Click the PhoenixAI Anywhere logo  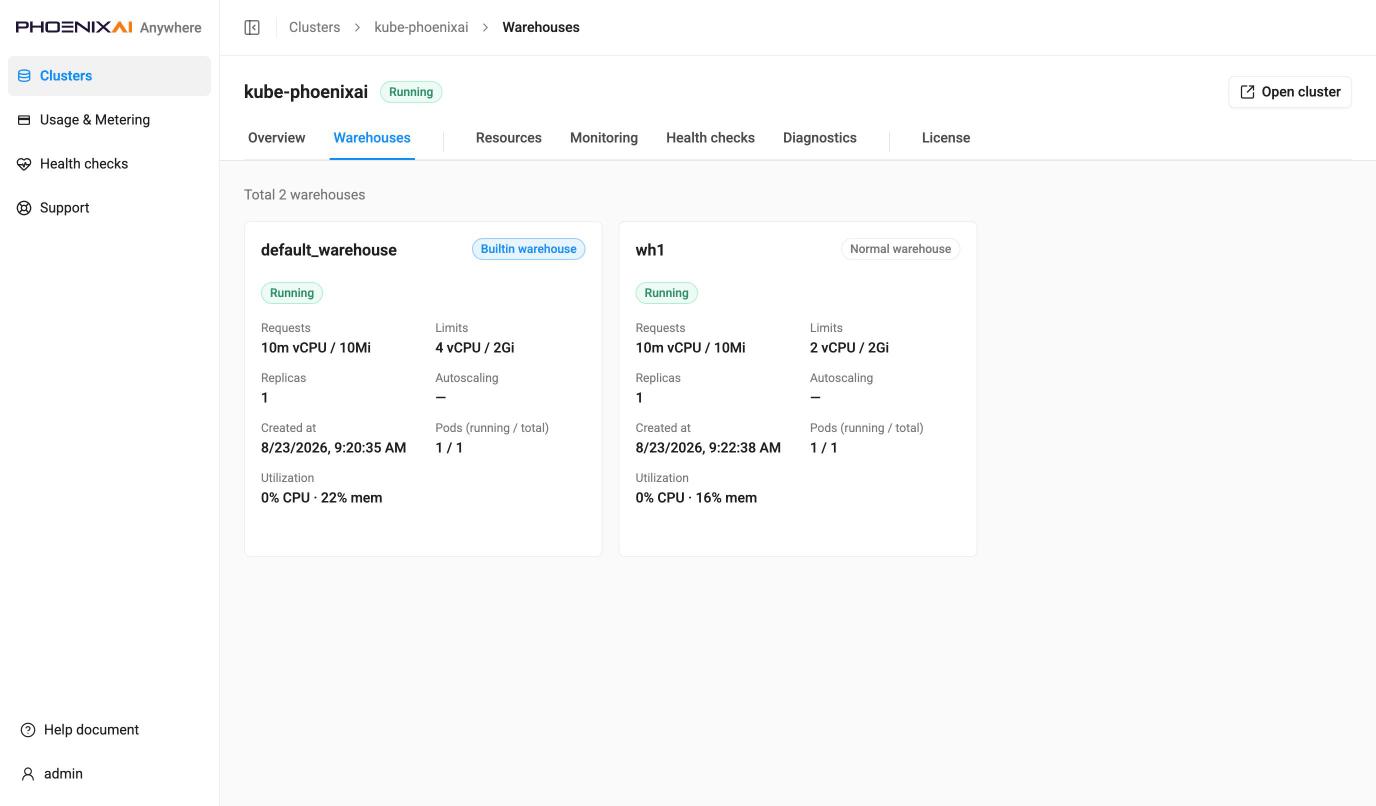[109, 27]
